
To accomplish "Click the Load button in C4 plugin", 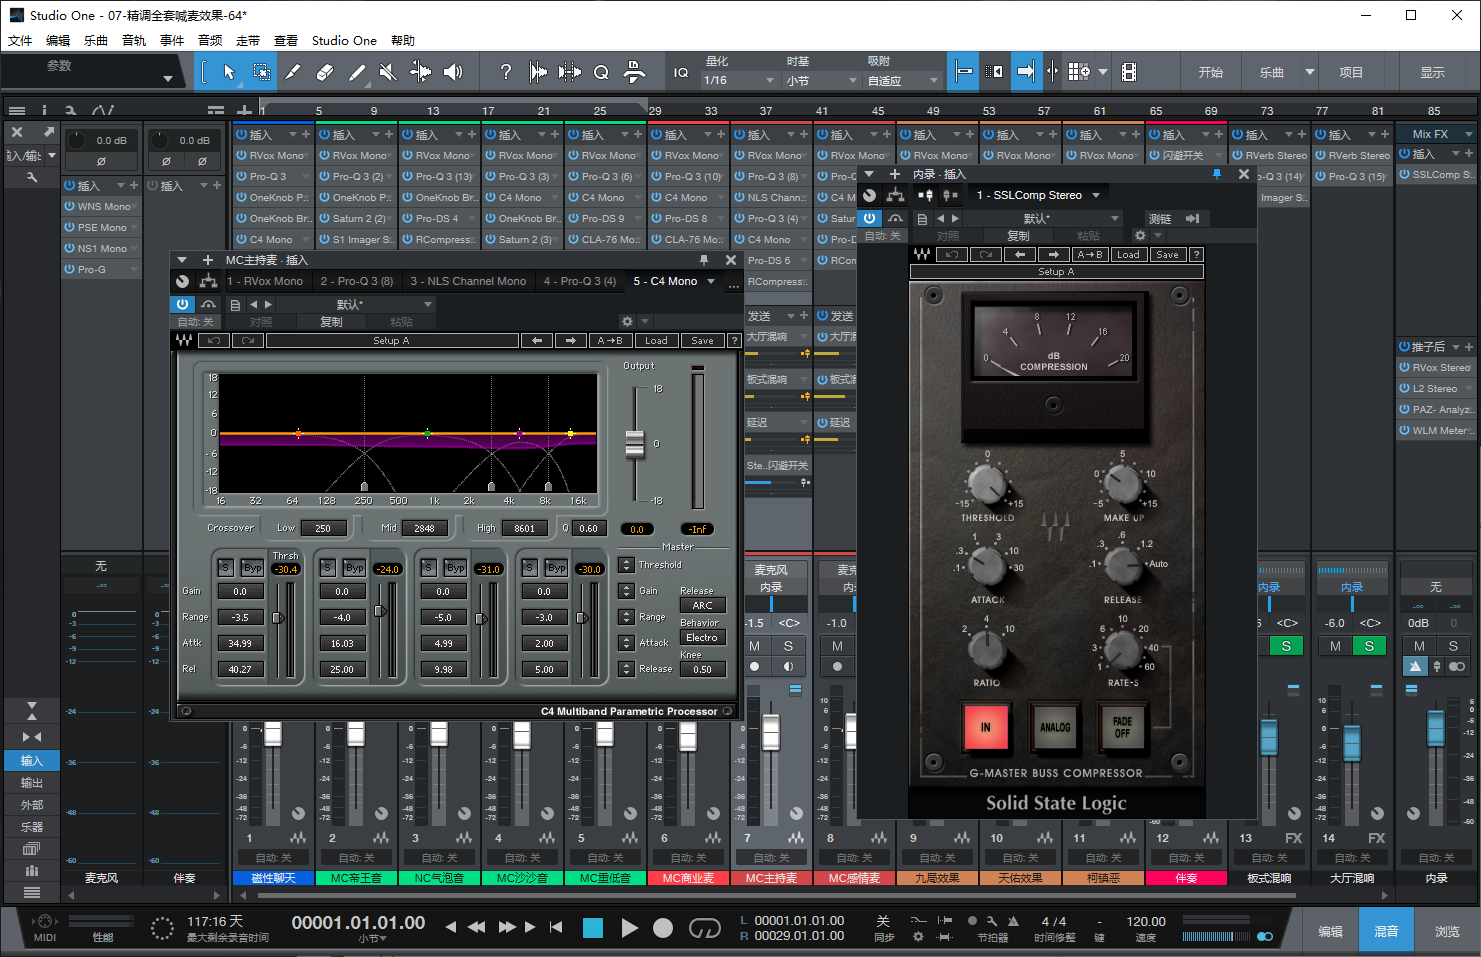I will coord(656,341).
